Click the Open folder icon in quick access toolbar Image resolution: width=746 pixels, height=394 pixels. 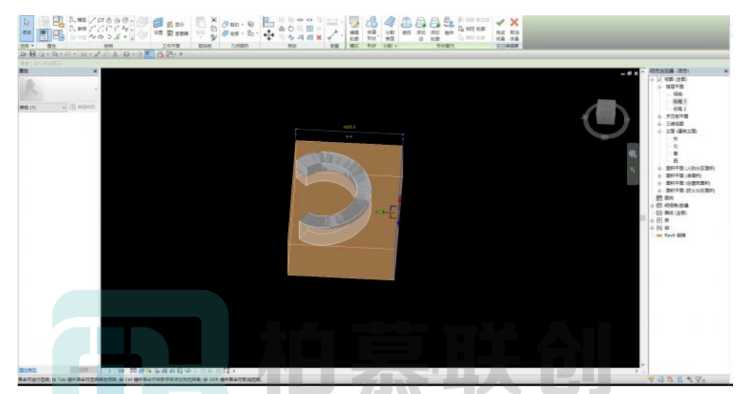(x=23, y=54)
